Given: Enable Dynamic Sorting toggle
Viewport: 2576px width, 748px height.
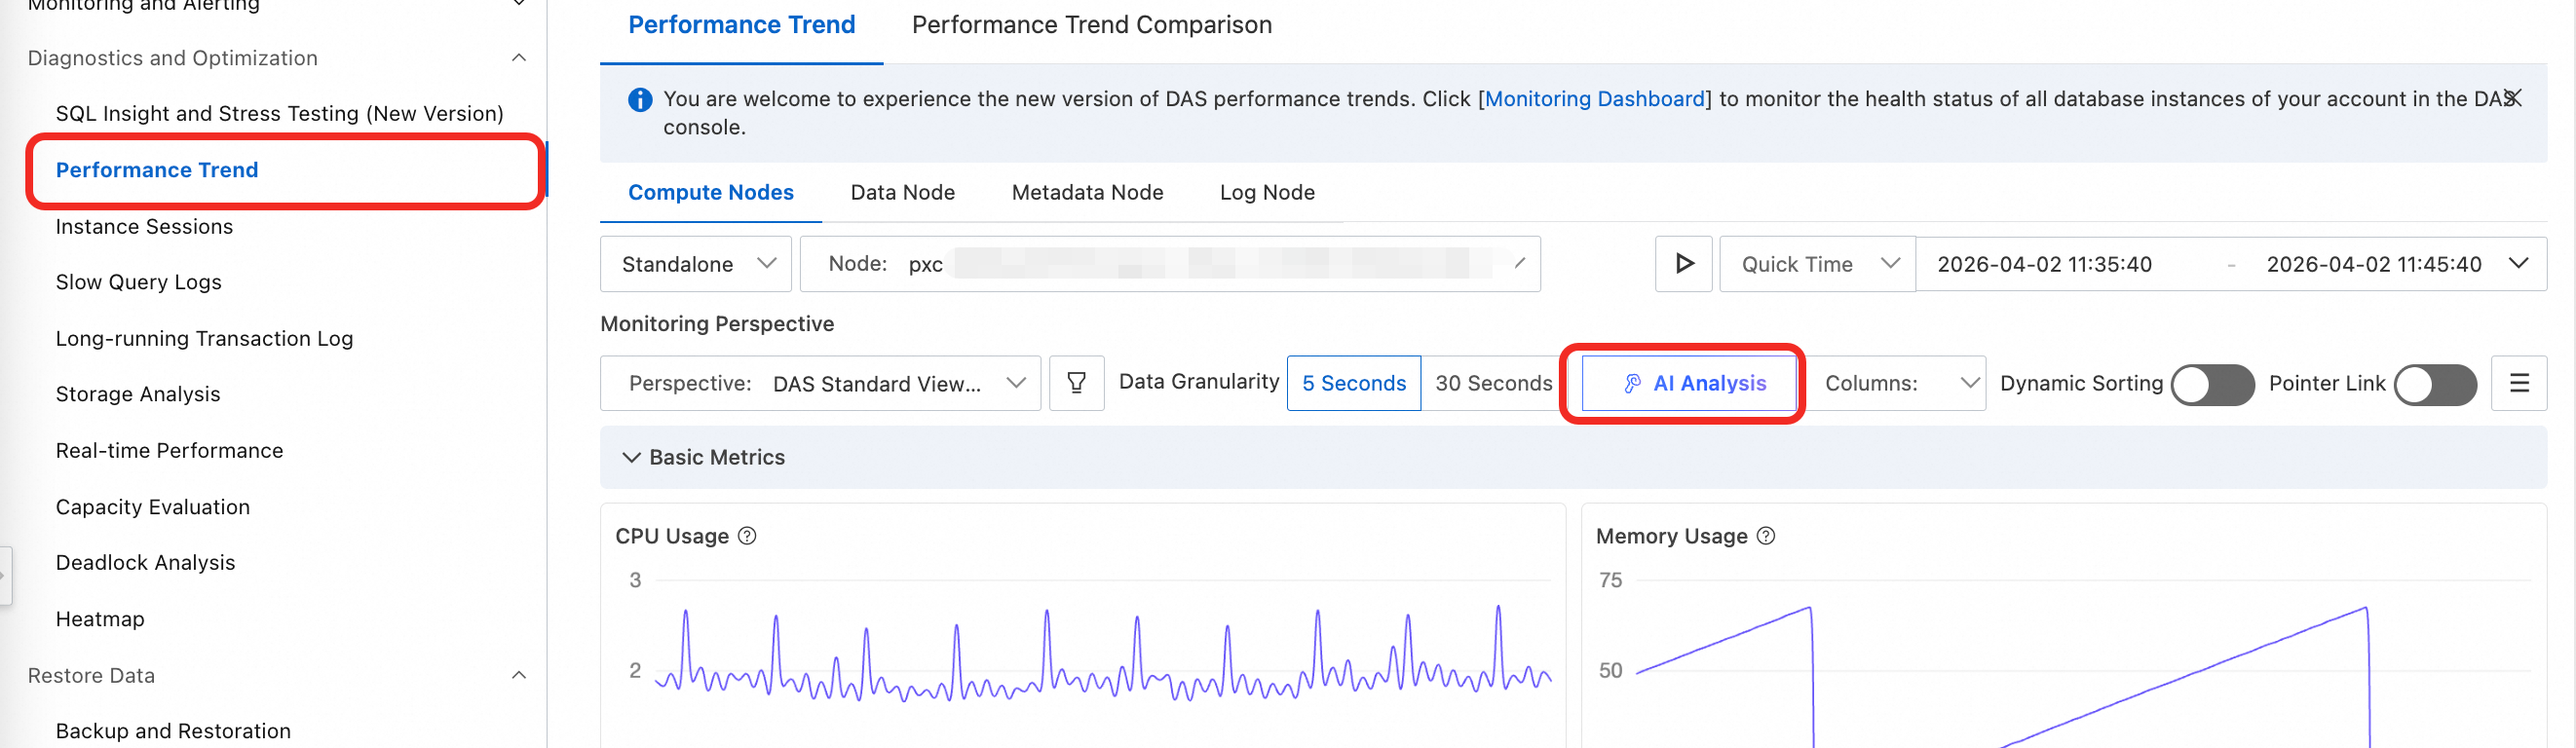Looking at the screenshot, I should [2212, 384].
